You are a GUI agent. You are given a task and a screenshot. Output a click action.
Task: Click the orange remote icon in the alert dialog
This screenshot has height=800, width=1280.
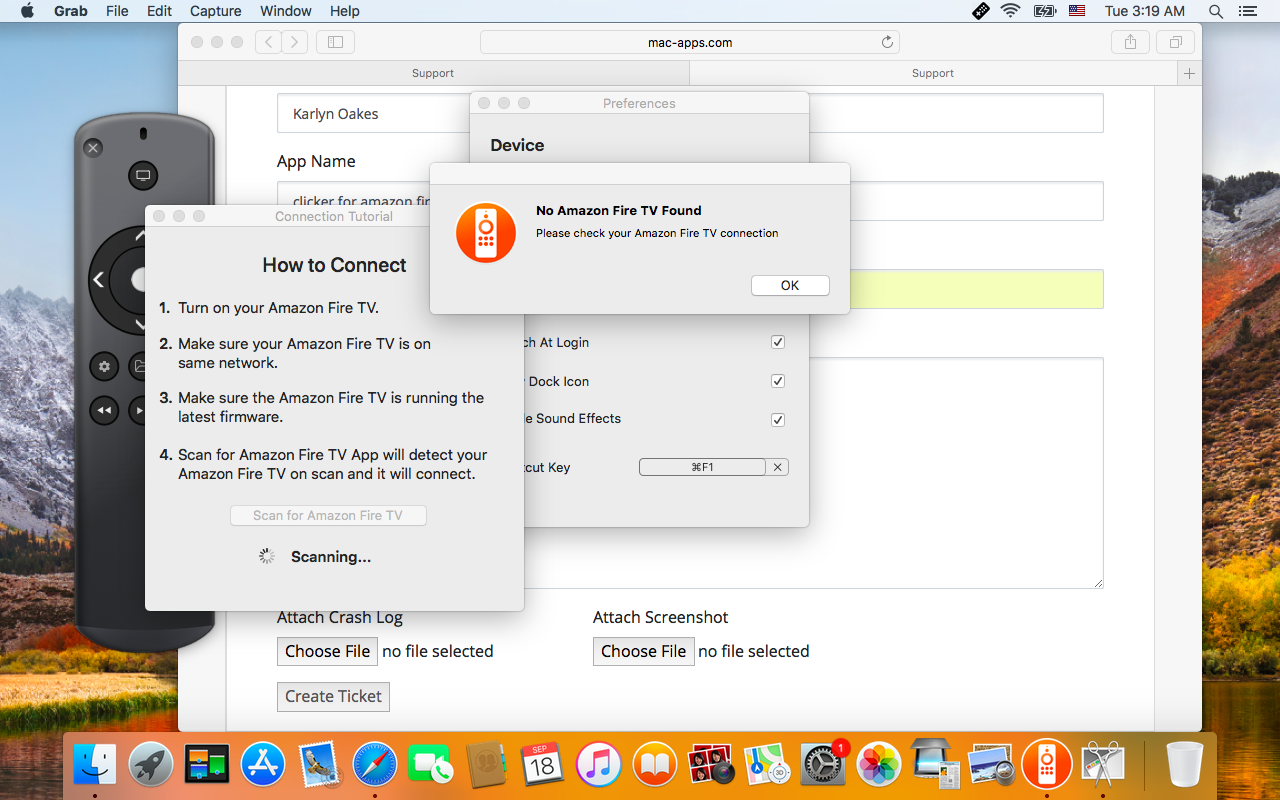(486, 233)
